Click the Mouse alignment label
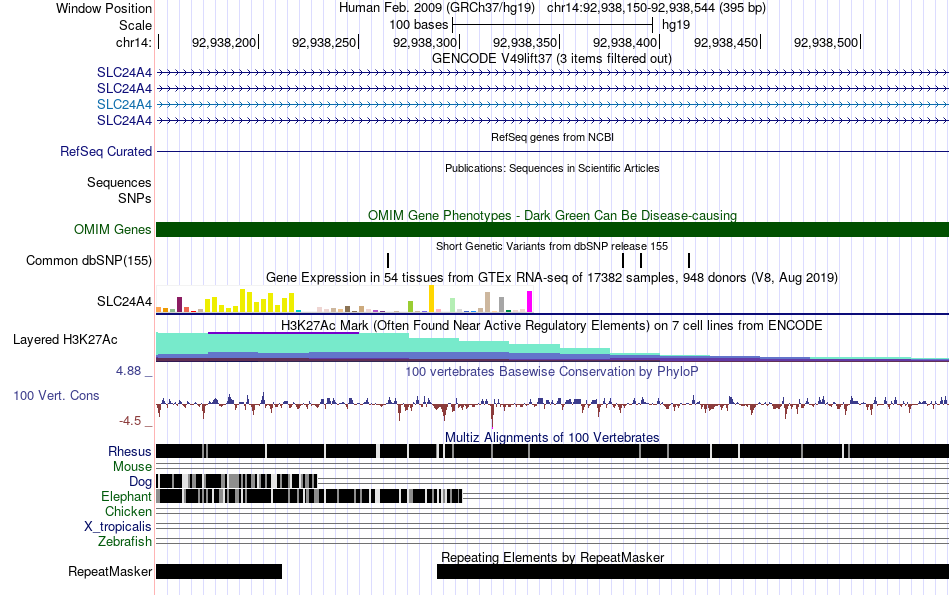950x595 pixels. pyautogui.click(x=132, y=467)
